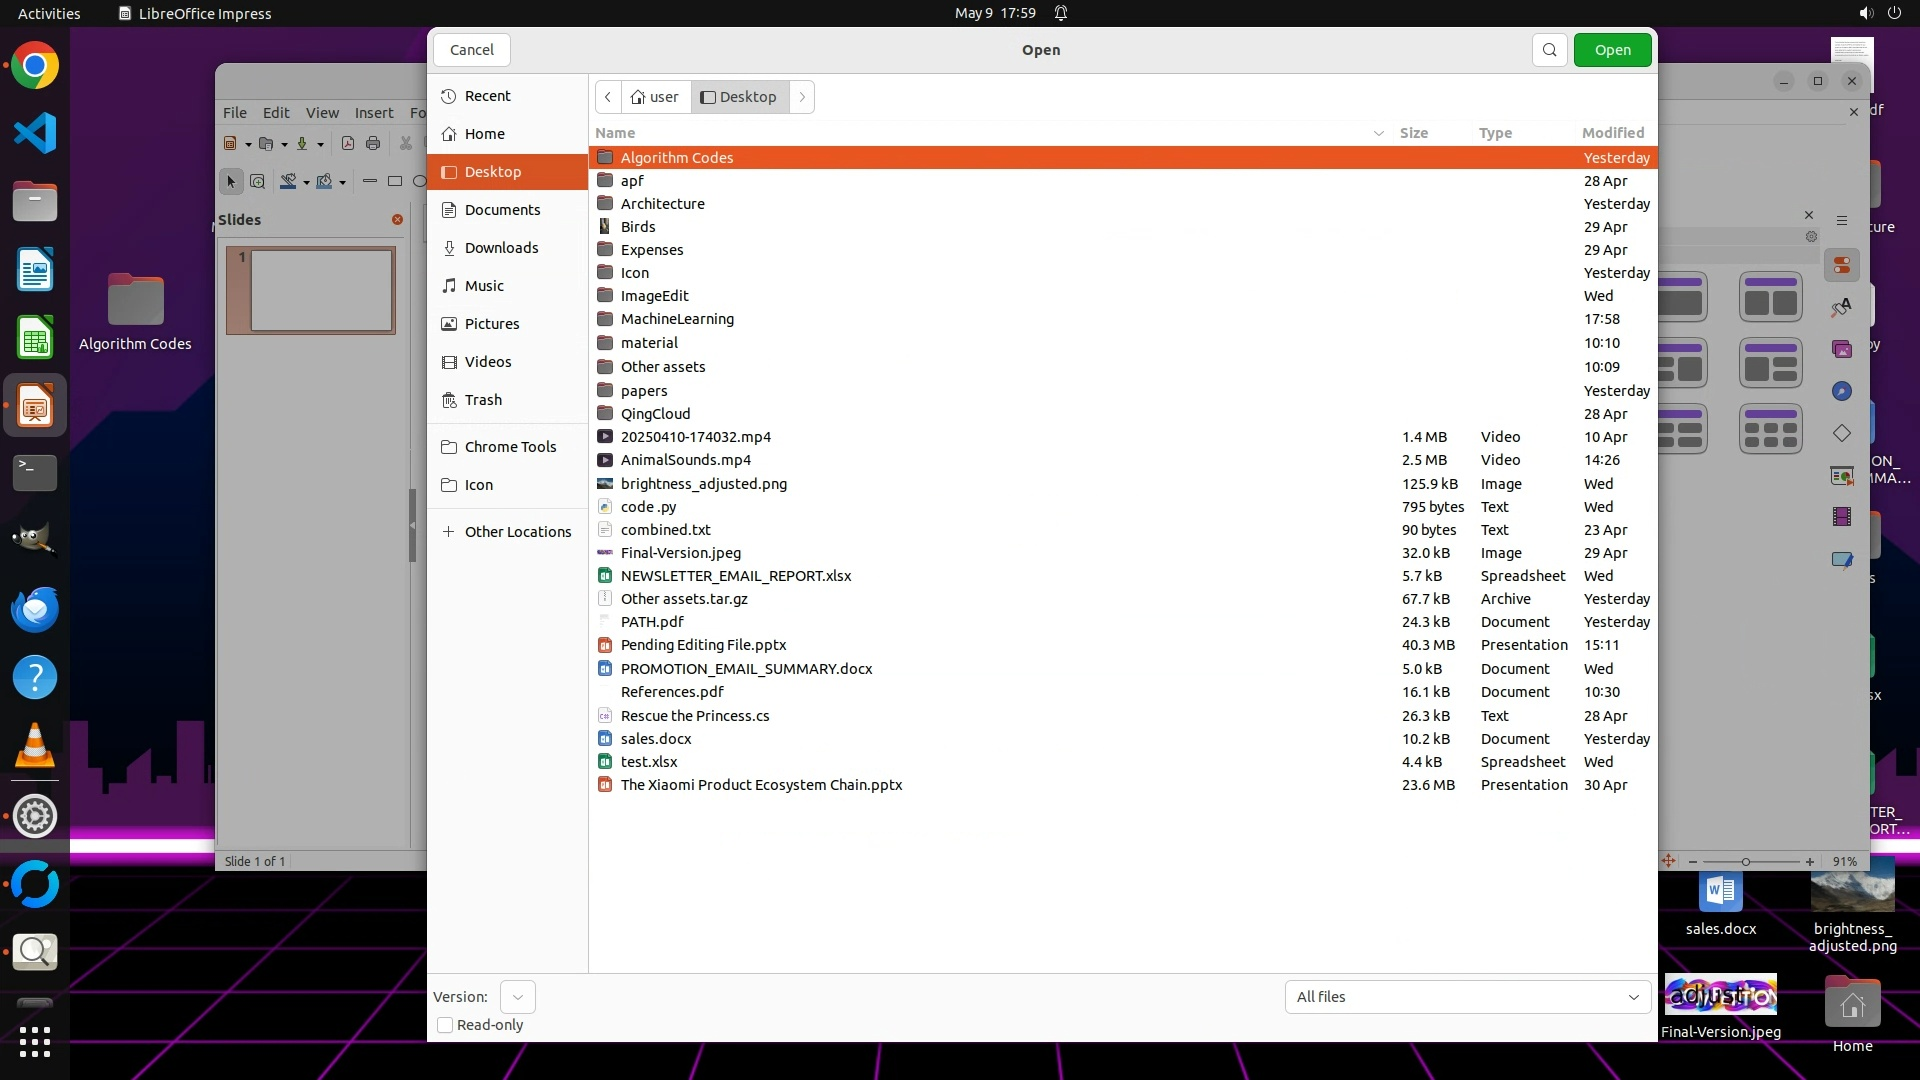
Task: Open the Downloads sidebar location
Action: (x=501, y=248)
